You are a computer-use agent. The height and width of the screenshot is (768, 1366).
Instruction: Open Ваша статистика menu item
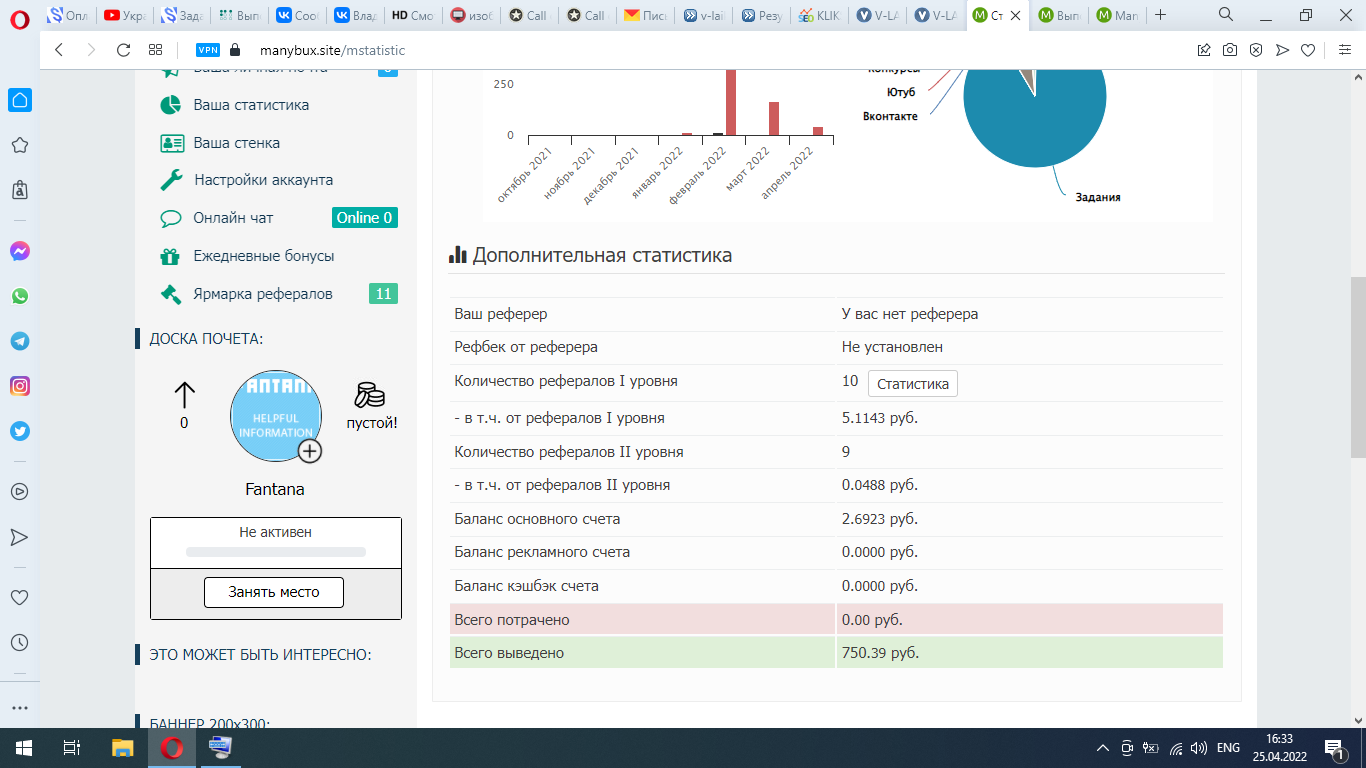click(250, 105)
